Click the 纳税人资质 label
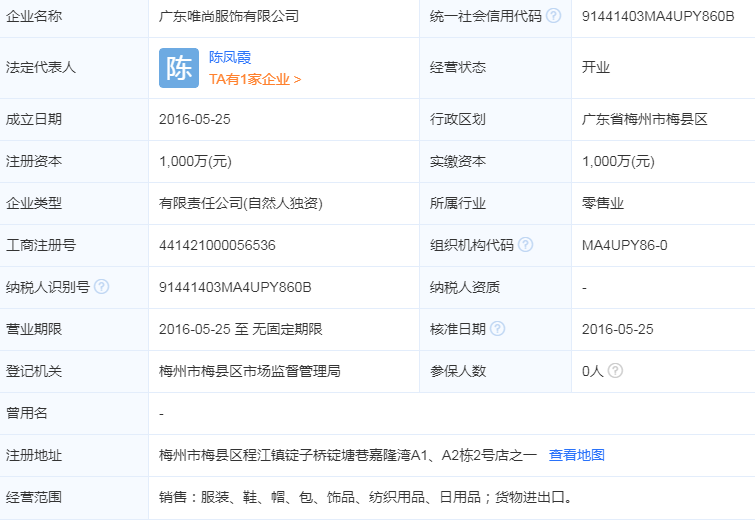 [x=465, y=287]
